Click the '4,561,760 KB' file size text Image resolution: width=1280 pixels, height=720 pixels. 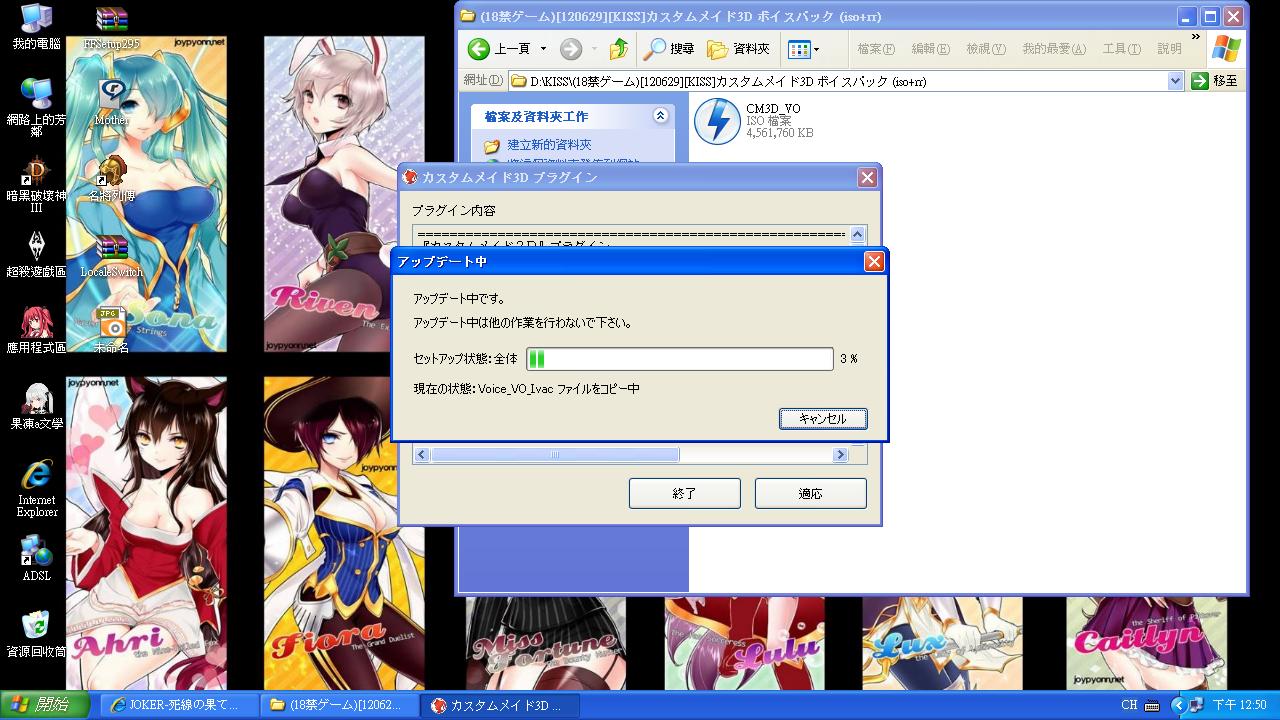tap(779, 133)
